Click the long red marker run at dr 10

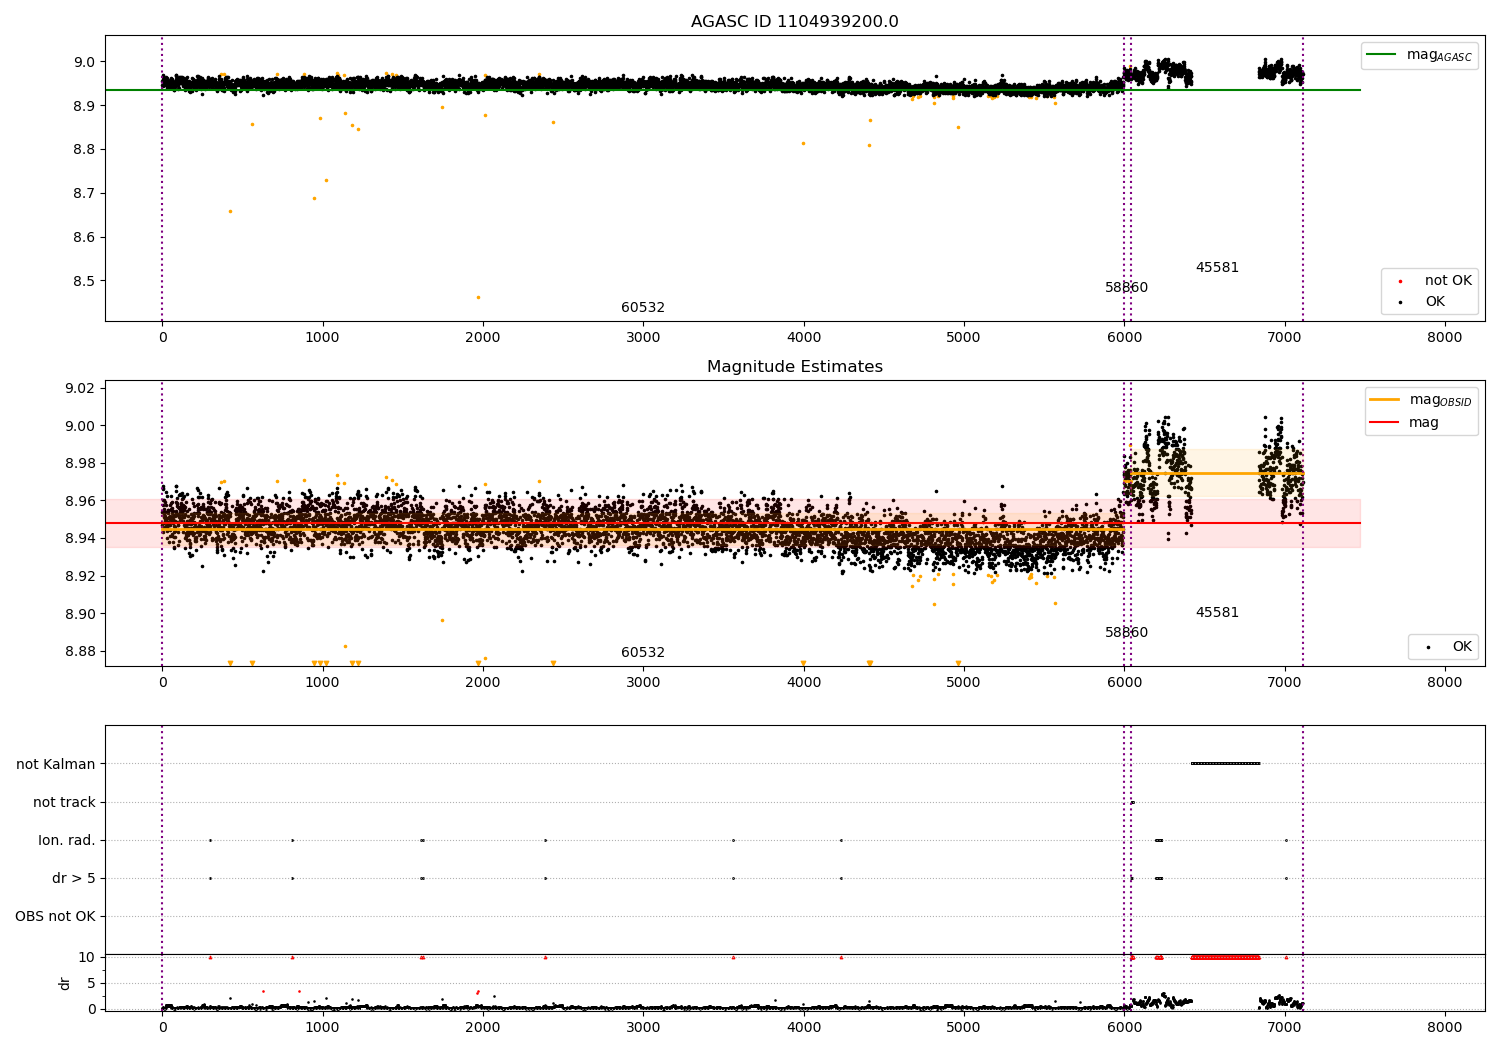(x=1225, y=957)
